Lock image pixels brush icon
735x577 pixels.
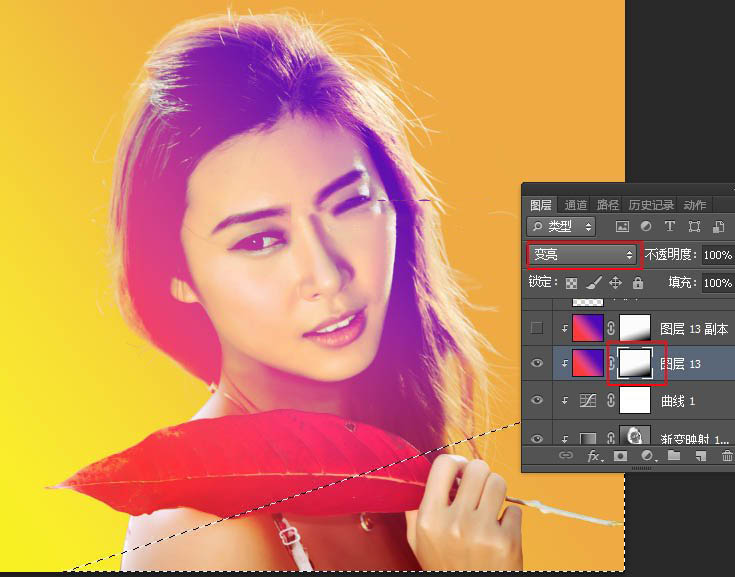[593, 283]
